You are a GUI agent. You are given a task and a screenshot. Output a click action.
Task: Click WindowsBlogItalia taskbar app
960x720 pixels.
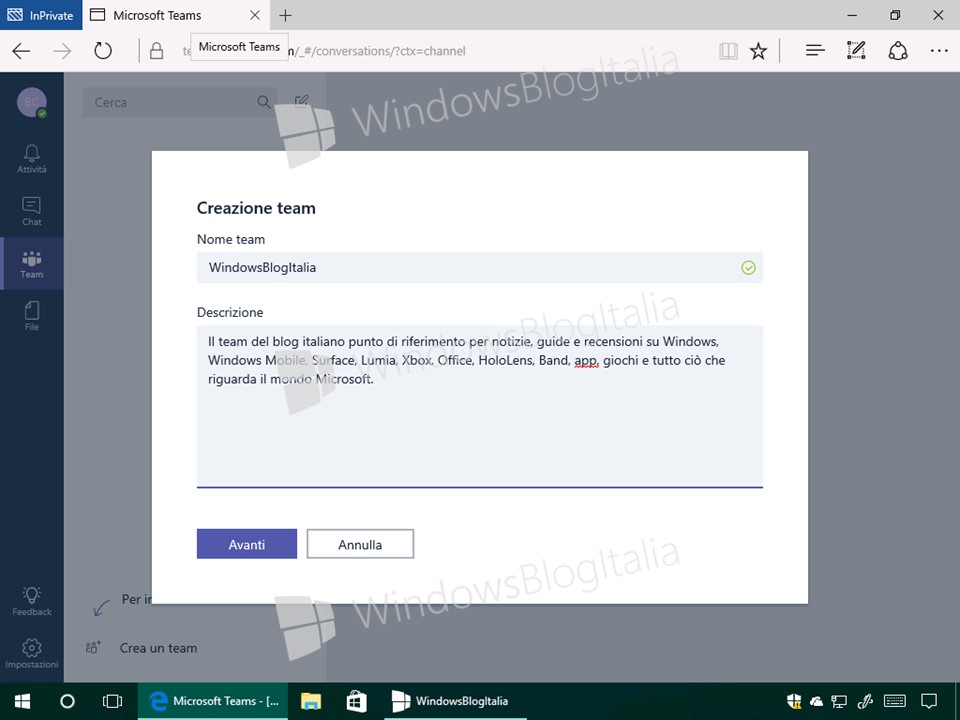click(x=456, y=701)
